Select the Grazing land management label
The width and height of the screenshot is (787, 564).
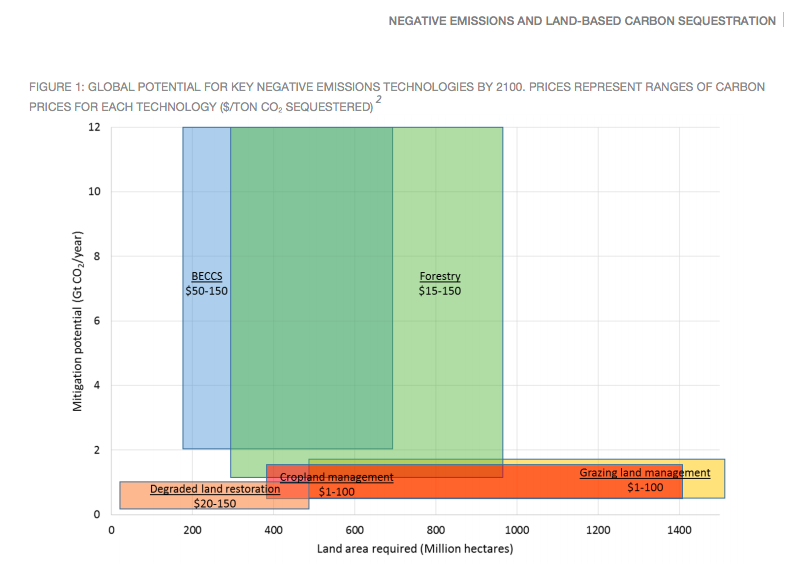pyautogui.click(x=645, y=473)
